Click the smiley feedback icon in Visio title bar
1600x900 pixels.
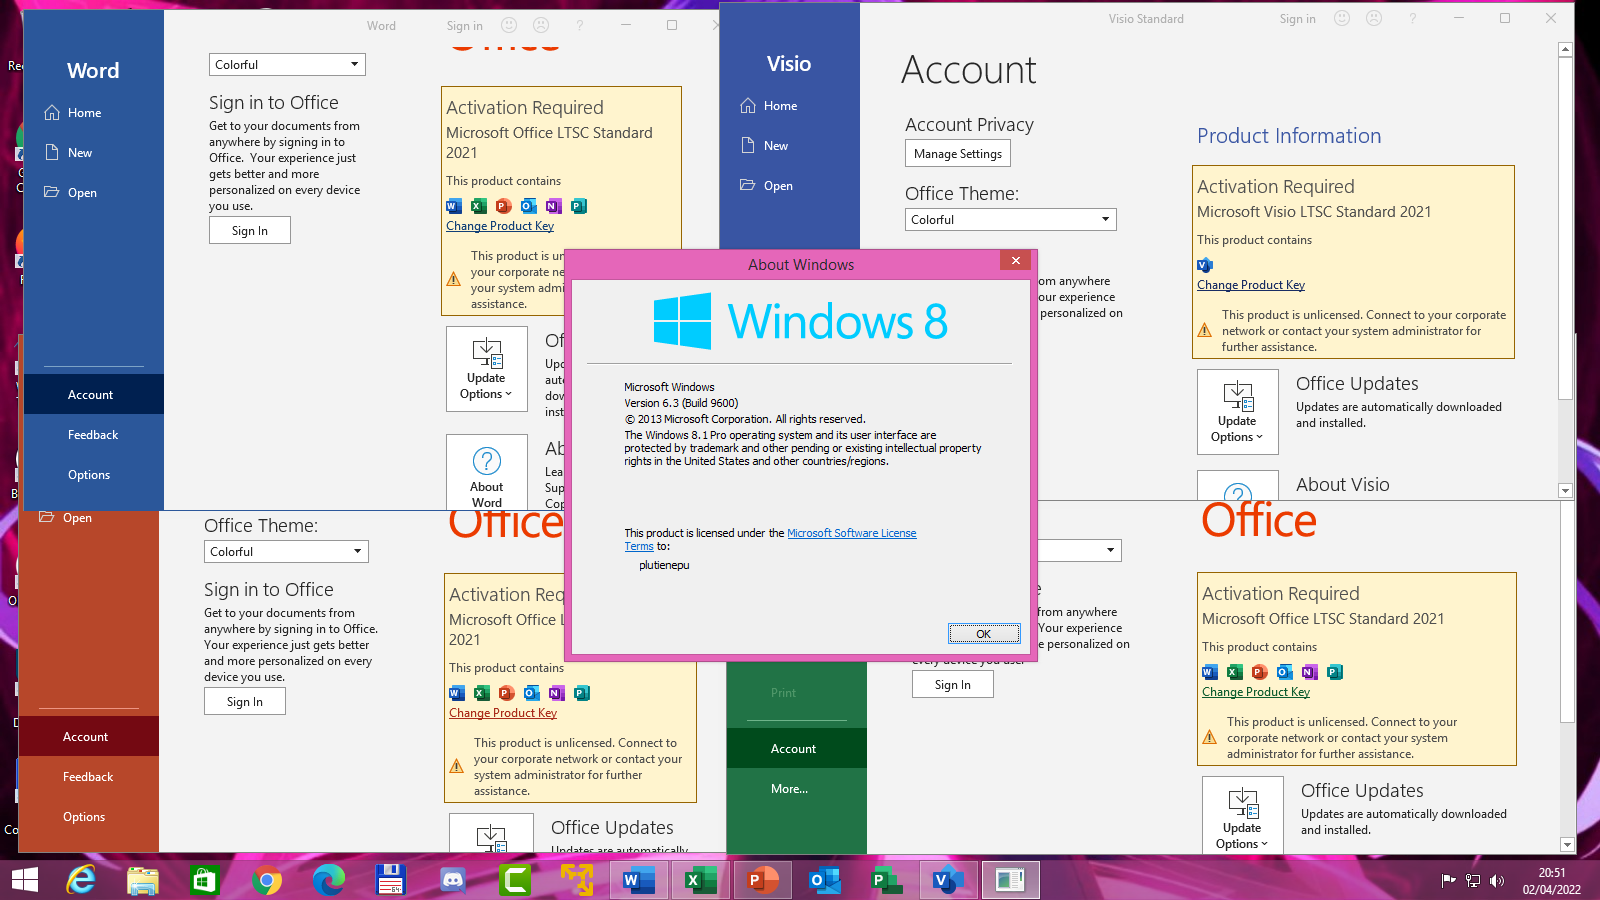click(1342, 19)
